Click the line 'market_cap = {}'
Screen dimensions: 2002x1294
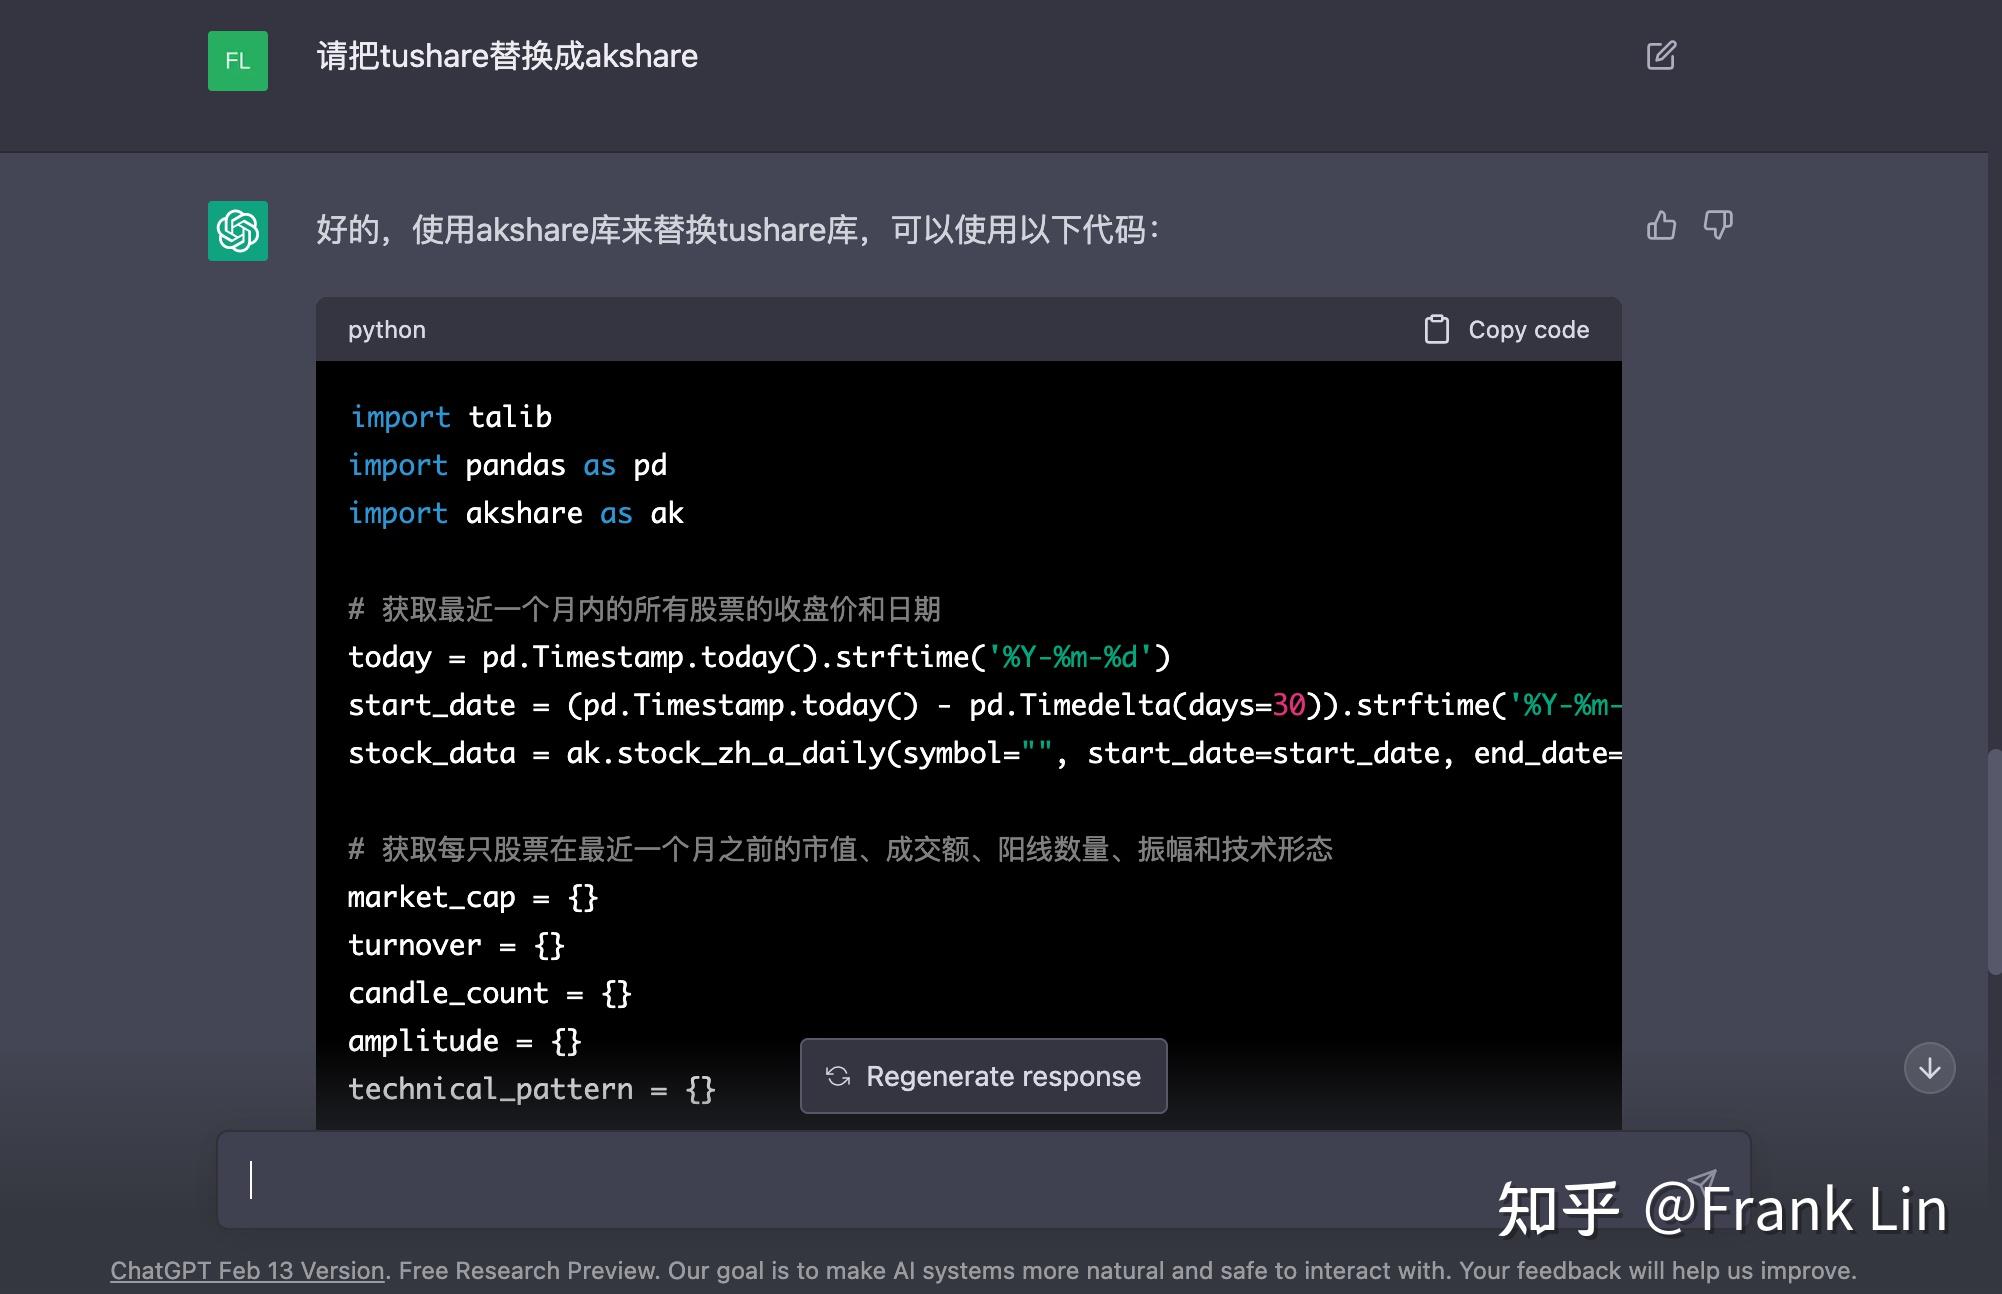tap(473, 897)
